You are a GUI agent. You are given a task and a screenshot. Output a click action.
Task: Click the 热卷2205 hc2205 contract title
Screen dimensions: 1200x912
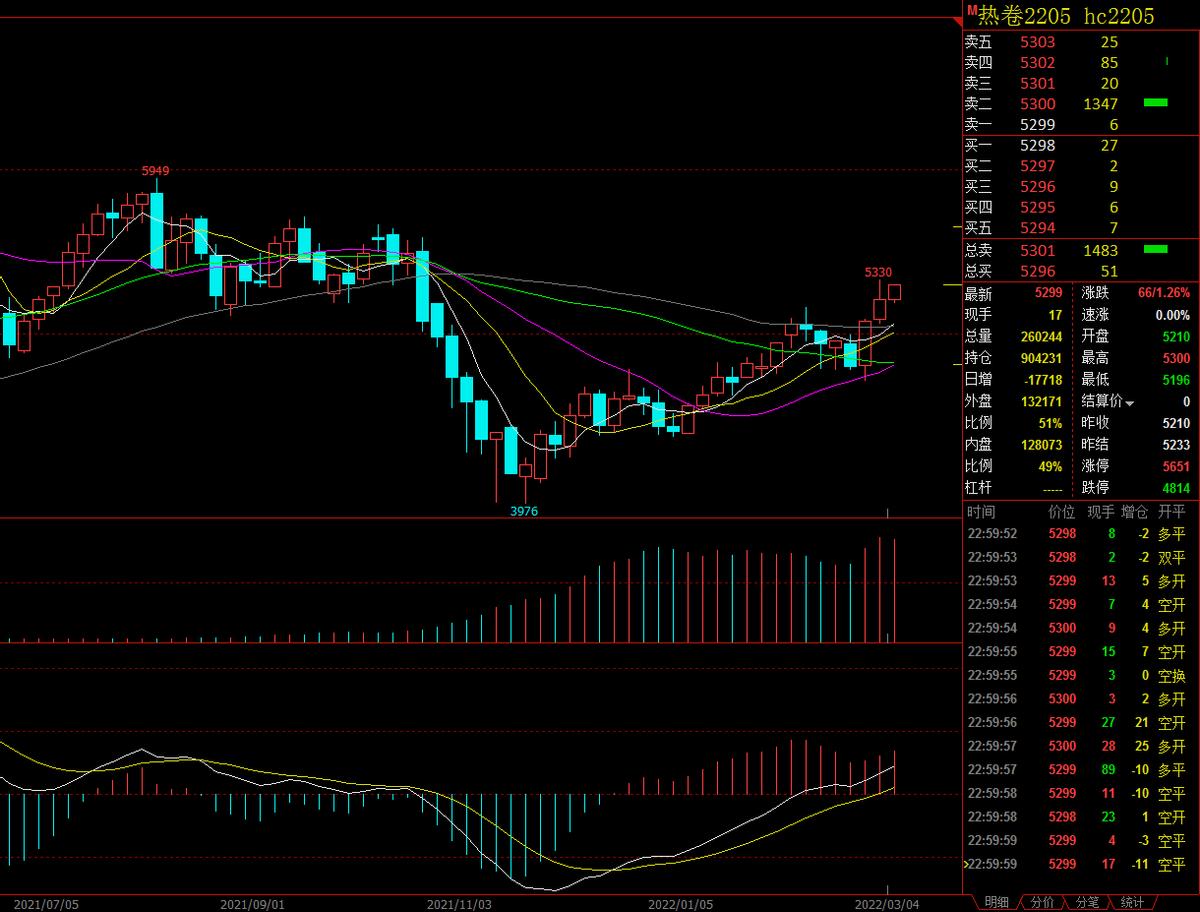(x=1065, y=15)
